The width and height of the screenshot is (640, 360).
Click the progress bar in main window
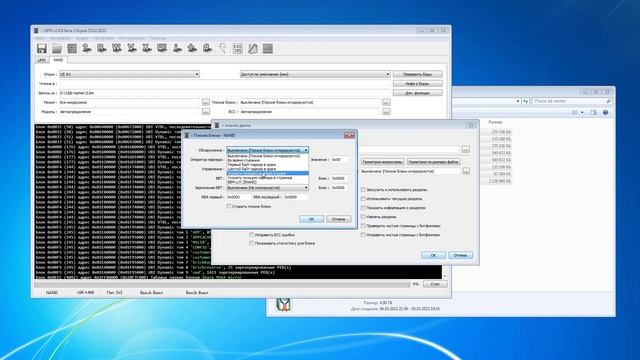(222, 284)
